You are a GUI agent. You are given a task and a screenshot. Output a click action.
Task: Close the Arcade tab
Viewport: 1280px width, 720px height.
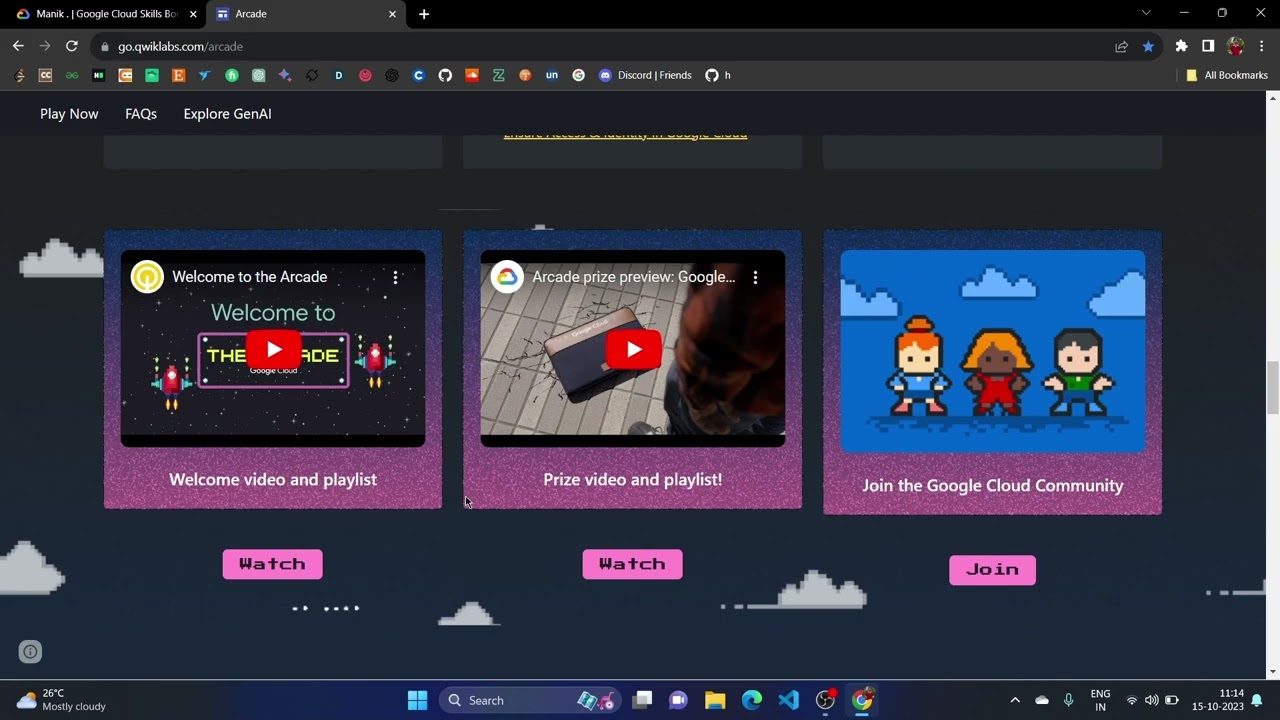392,14
